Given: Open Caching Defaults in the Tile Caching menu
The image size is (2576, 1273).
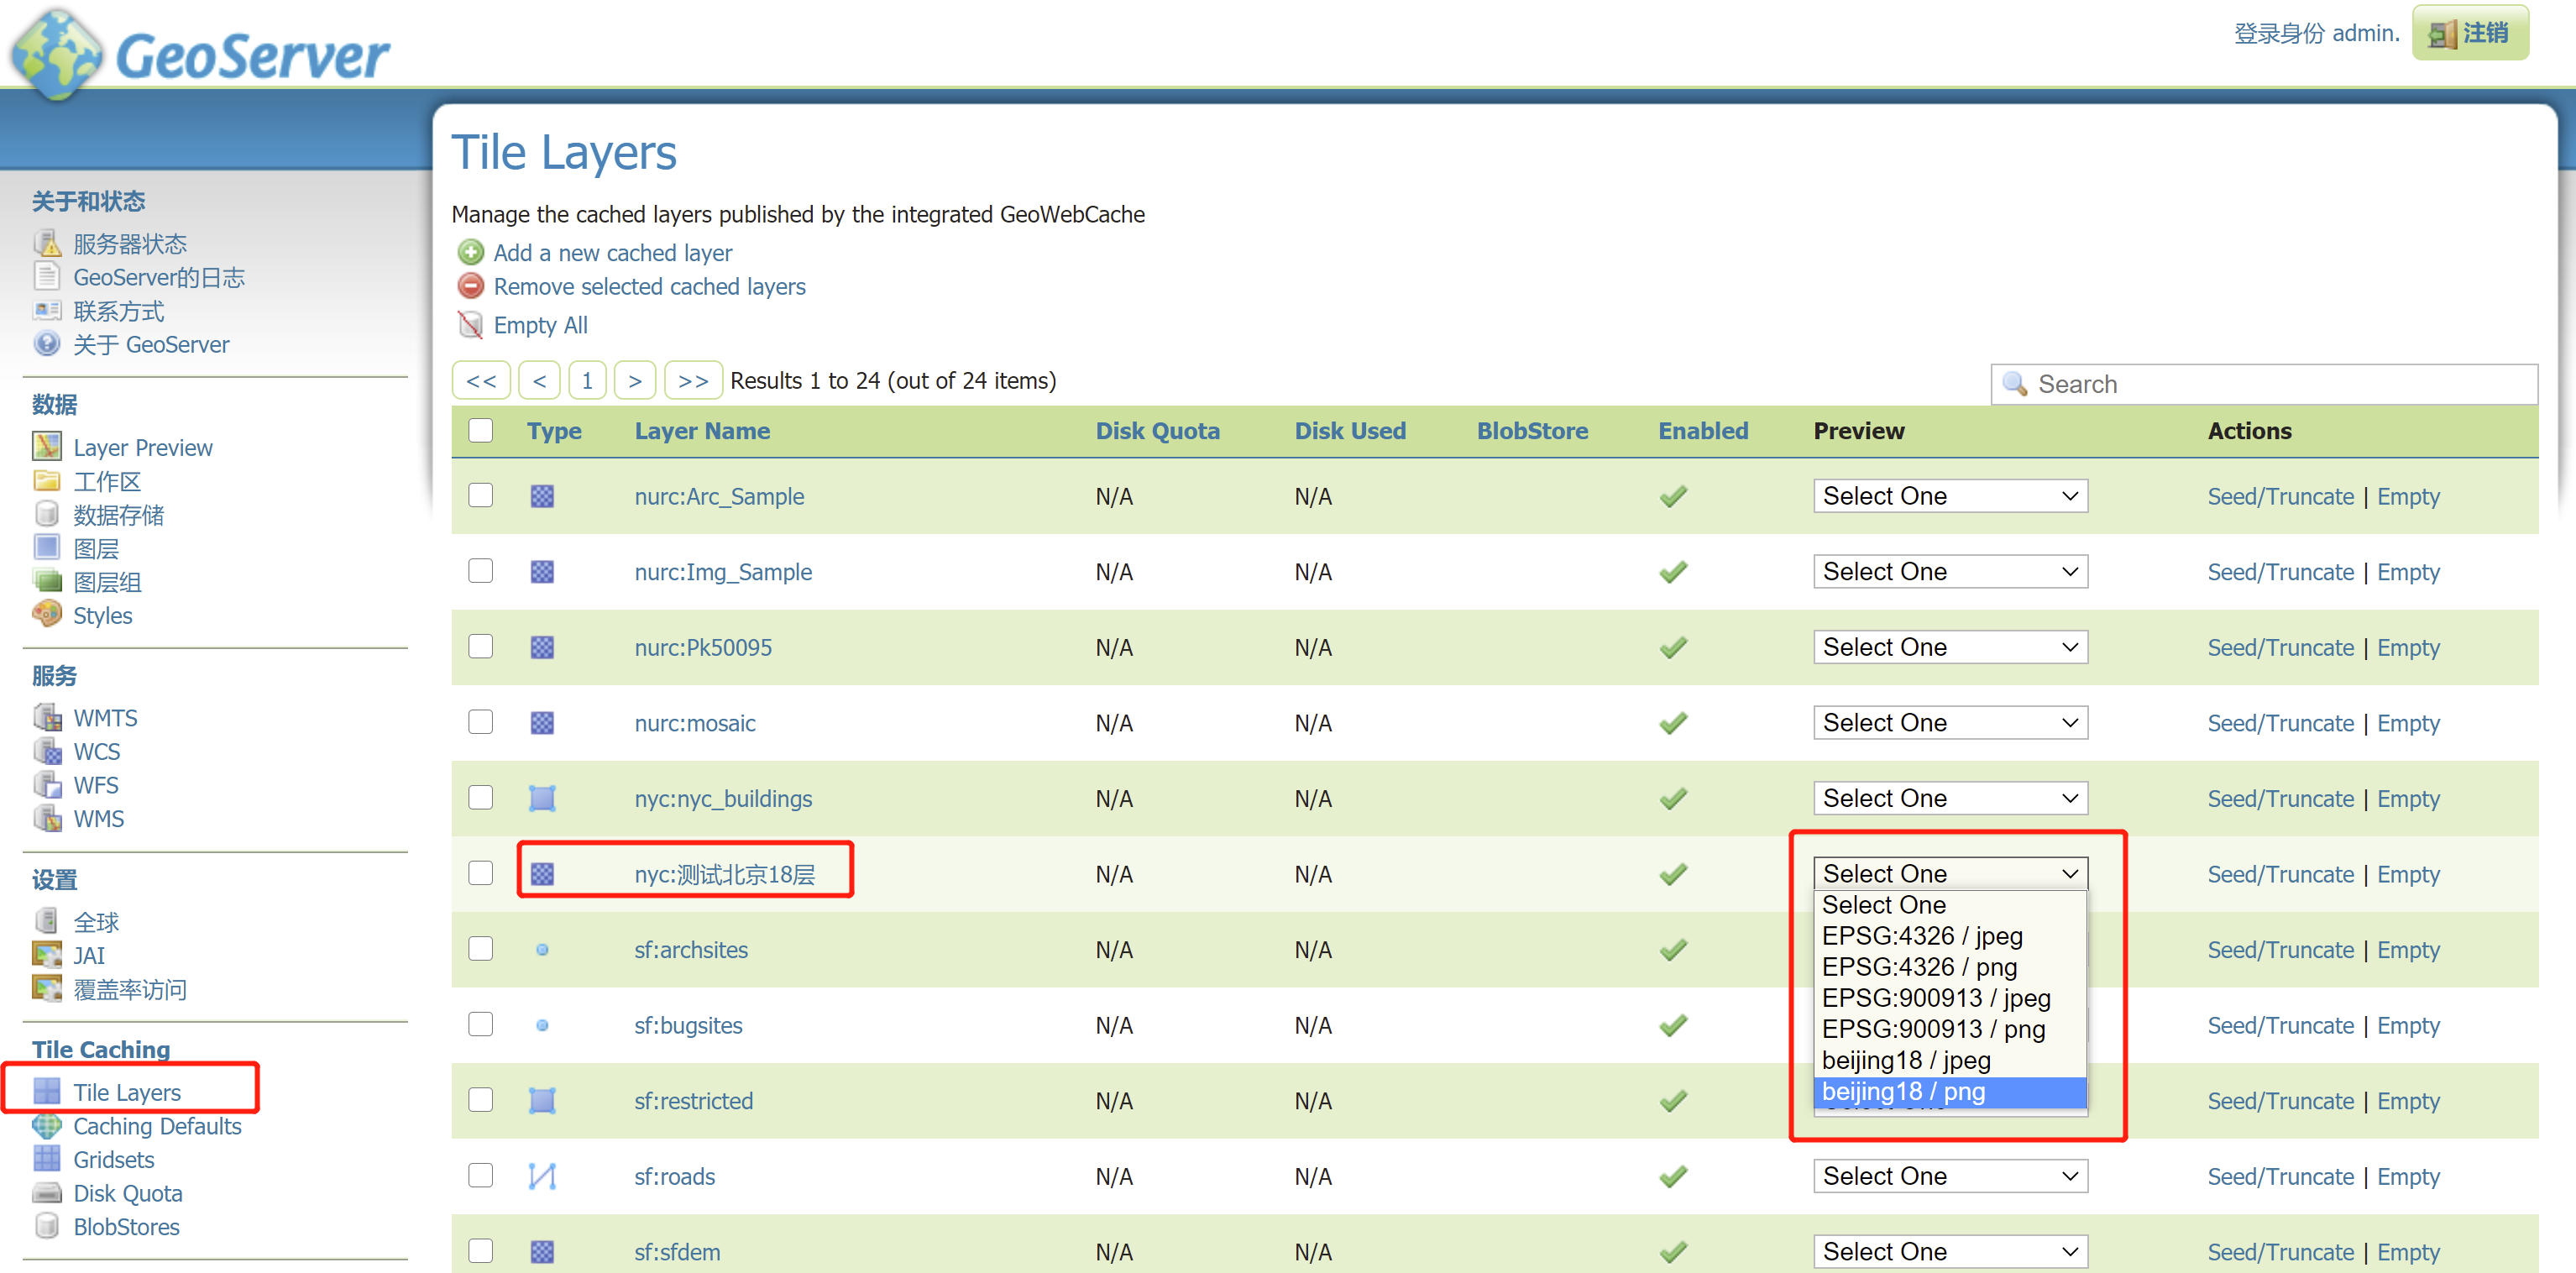Looking at the screenshot, I should [x=157, y=1125].
